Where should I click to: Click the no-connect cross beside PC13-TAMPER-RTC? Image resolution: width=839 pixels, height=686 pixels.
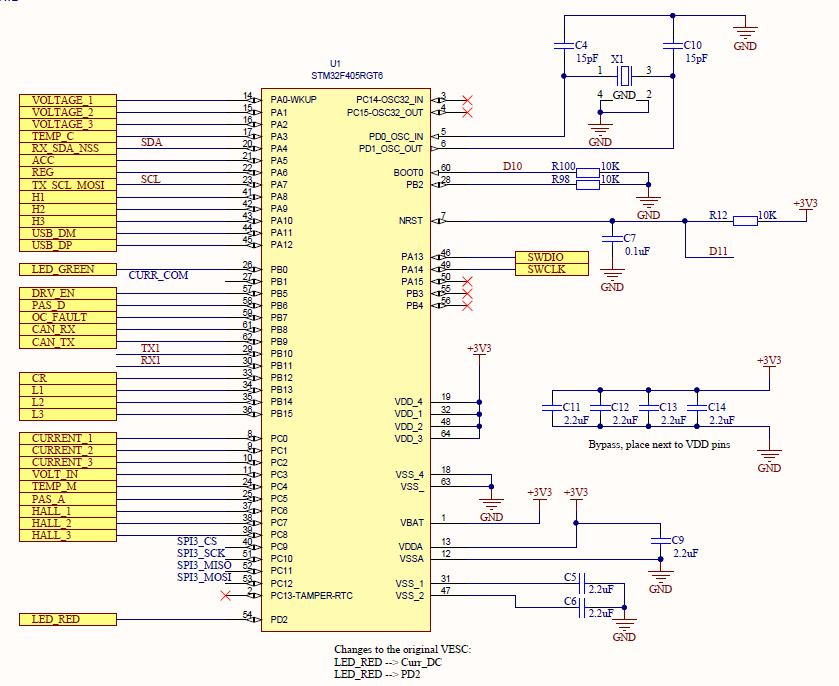pos(225,596)
